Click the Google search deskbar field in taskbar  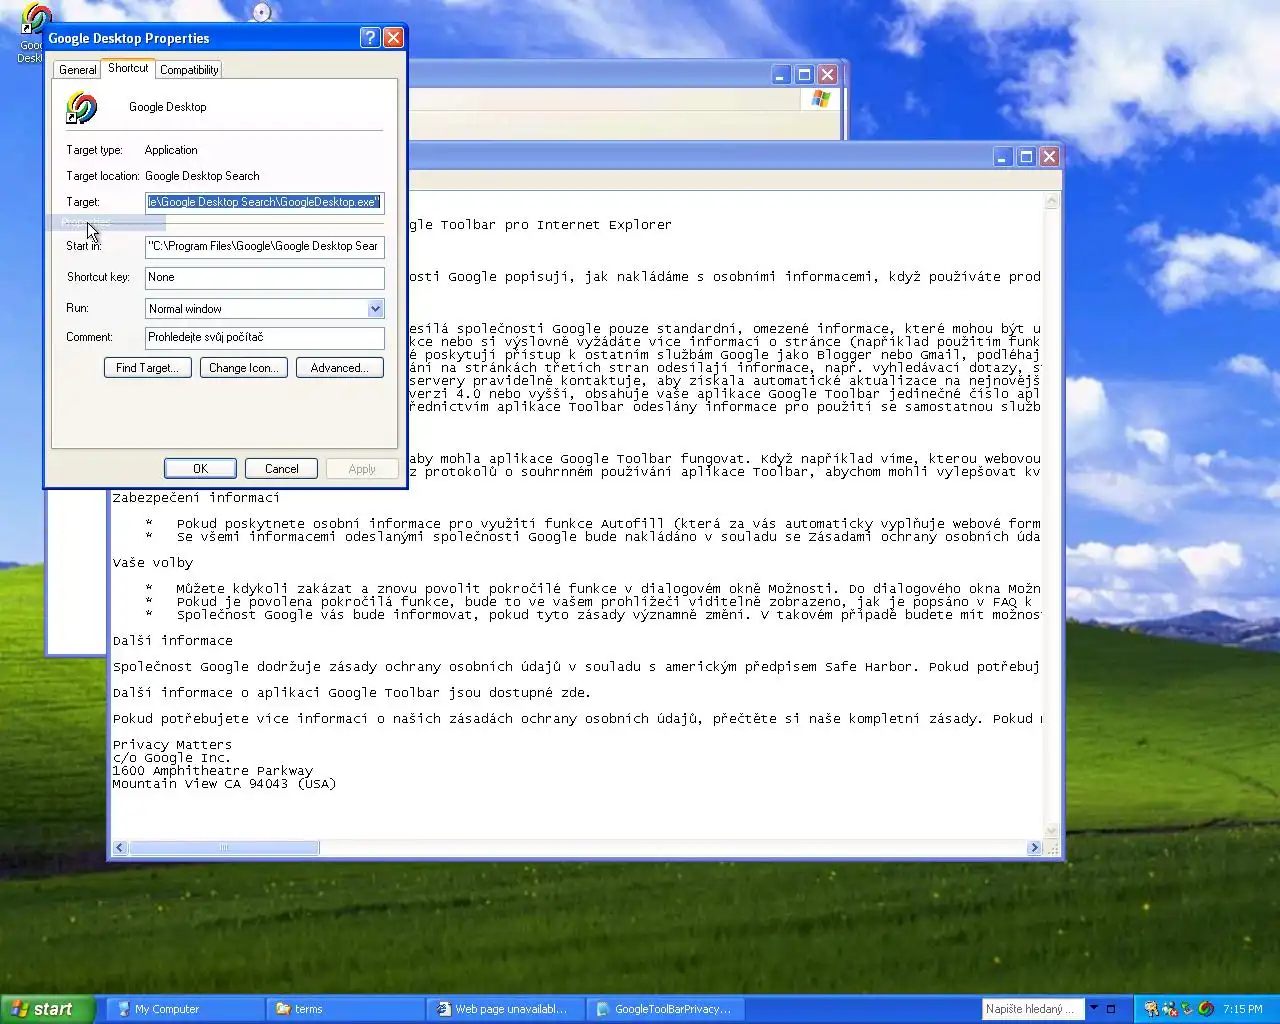coord(1033,1009)
